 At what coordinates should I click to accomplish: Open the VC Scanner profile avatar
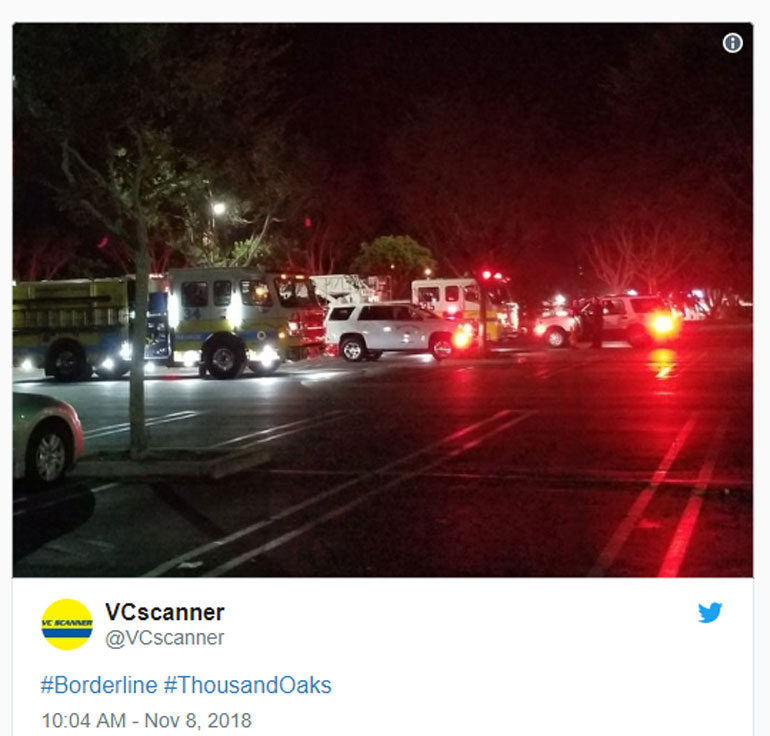coord(67,624)
